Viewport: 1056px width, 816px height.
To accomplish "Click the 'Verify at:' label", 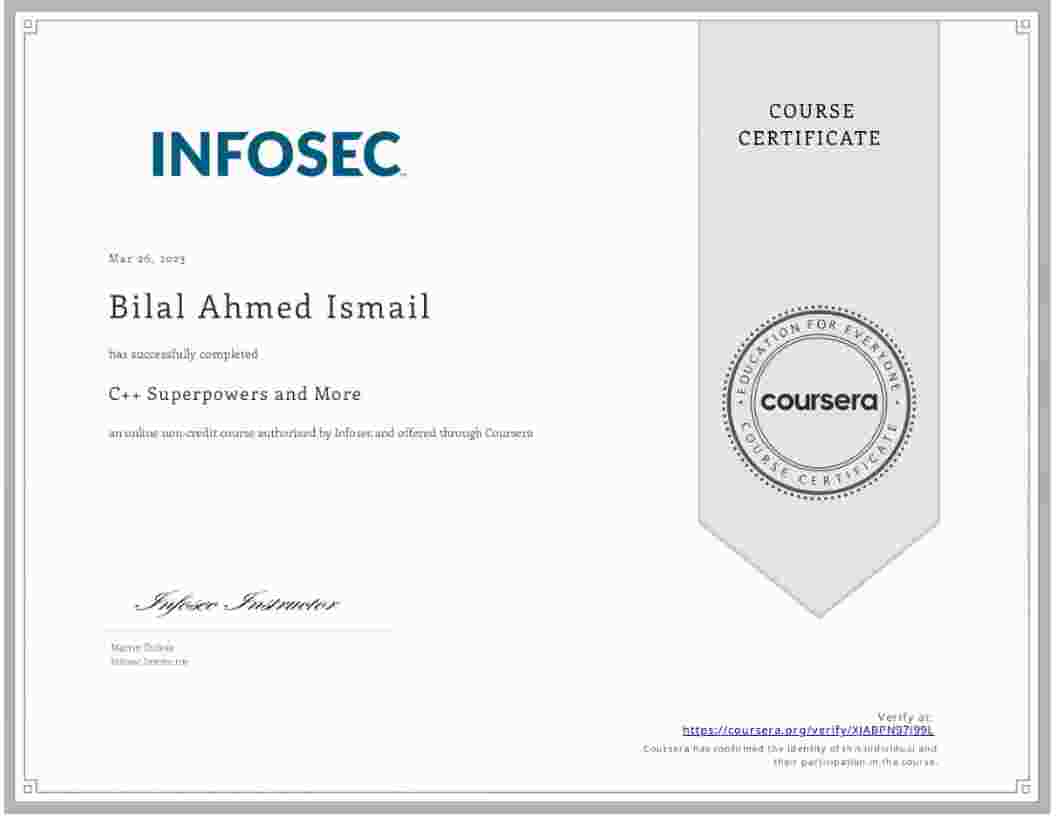I will pyautogui.click(x=905, y=717).
